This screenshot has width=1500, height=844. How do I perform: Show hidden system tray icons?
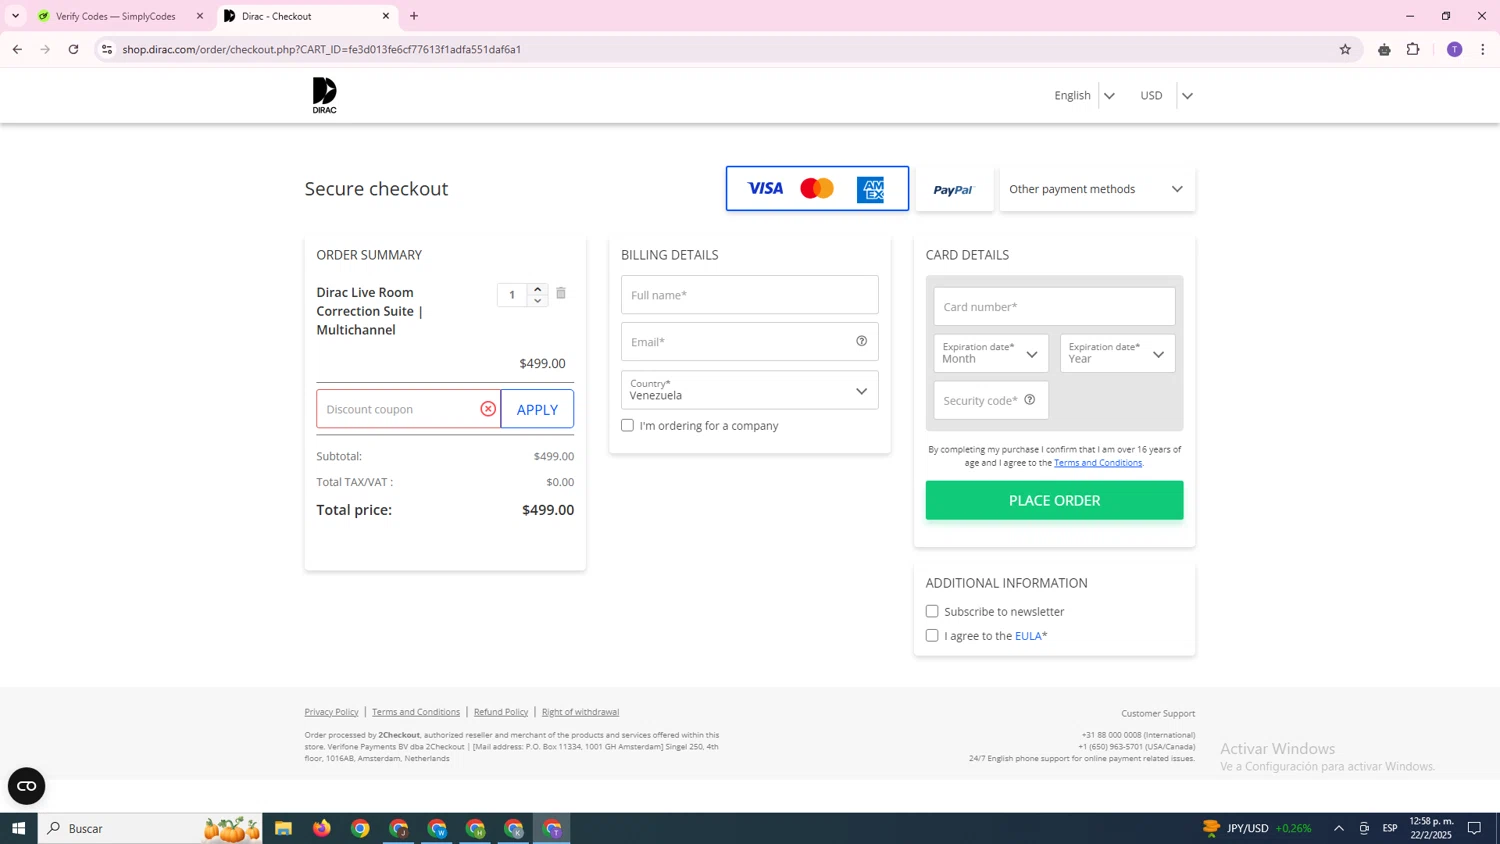click(1338, 828)
